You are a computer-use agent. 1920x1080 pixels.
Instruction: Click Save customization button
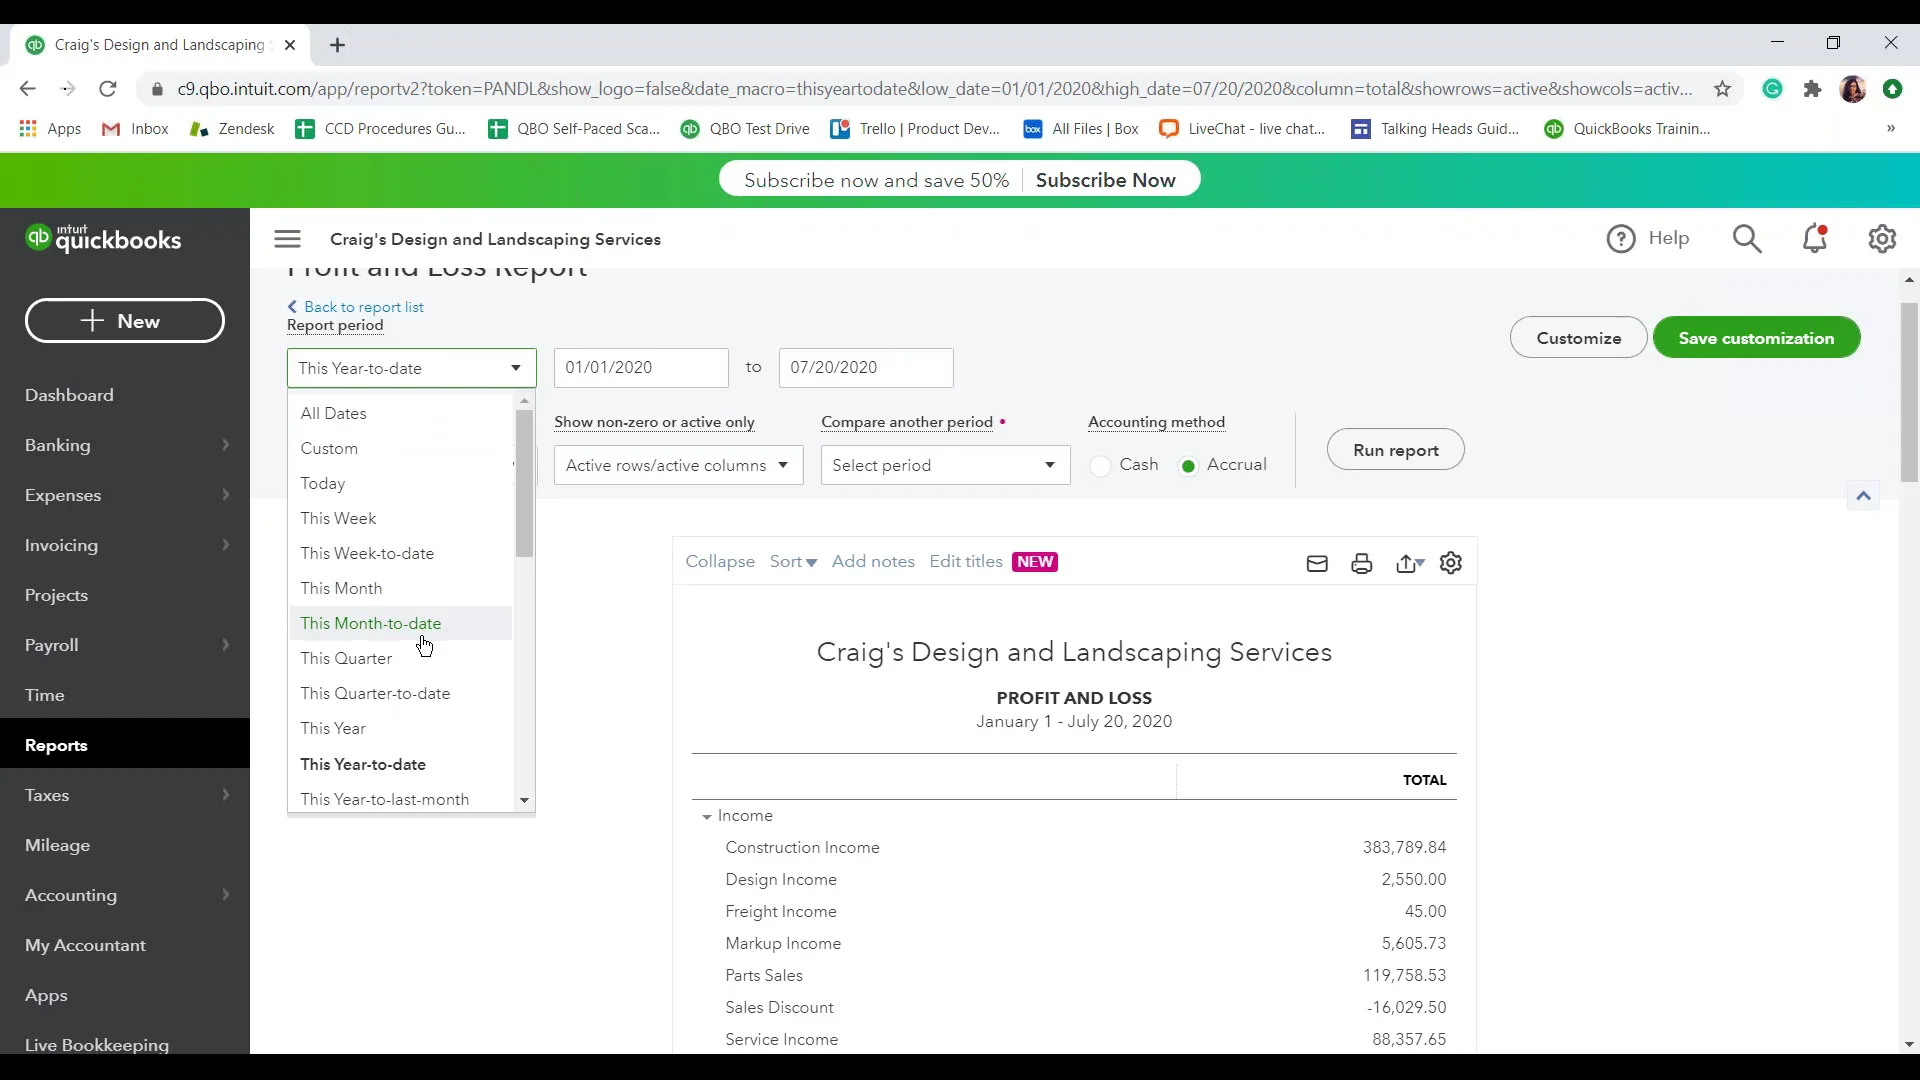tap(1756, 338)
